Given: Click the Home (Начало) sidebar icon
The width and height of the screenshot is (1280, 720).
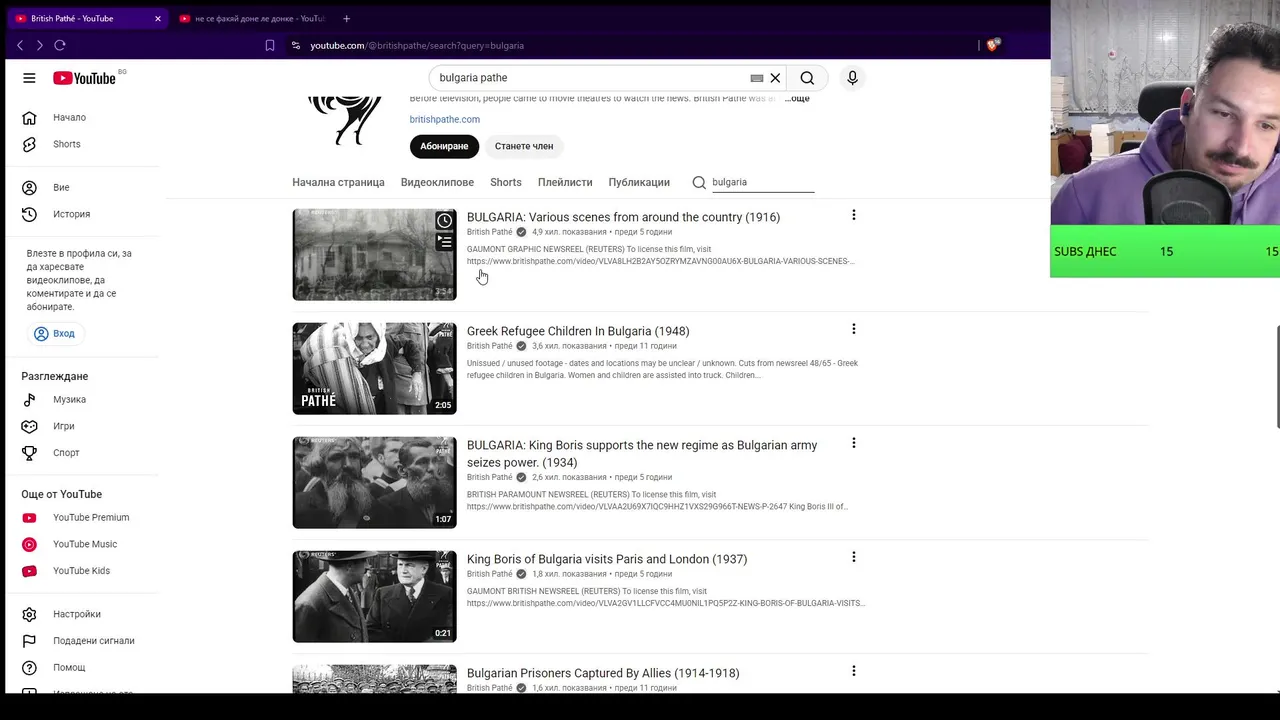Looking at the screenshot, I should tap(29, 117).
